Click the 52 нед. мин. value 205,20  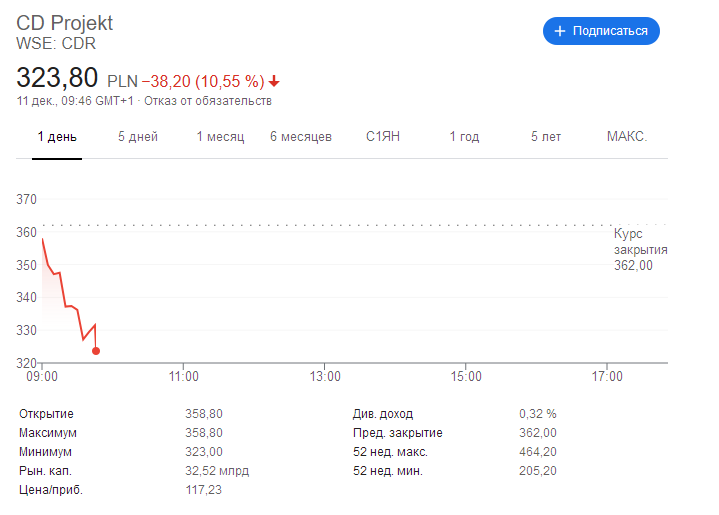[537, 471]
